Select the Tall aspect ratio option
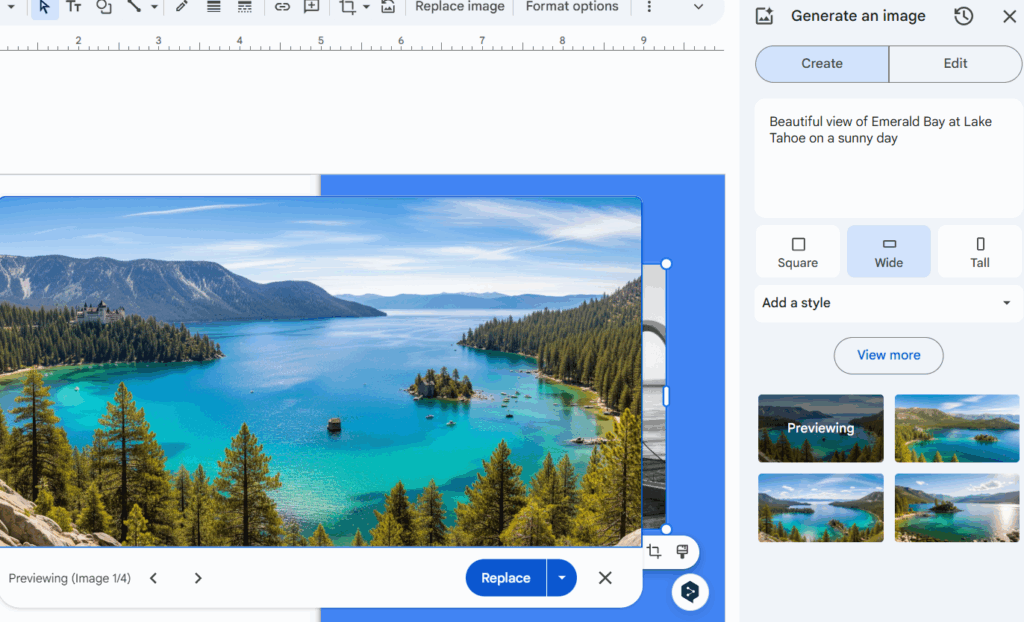Viewport: 1024px width, 622px height. coord(980,252)
